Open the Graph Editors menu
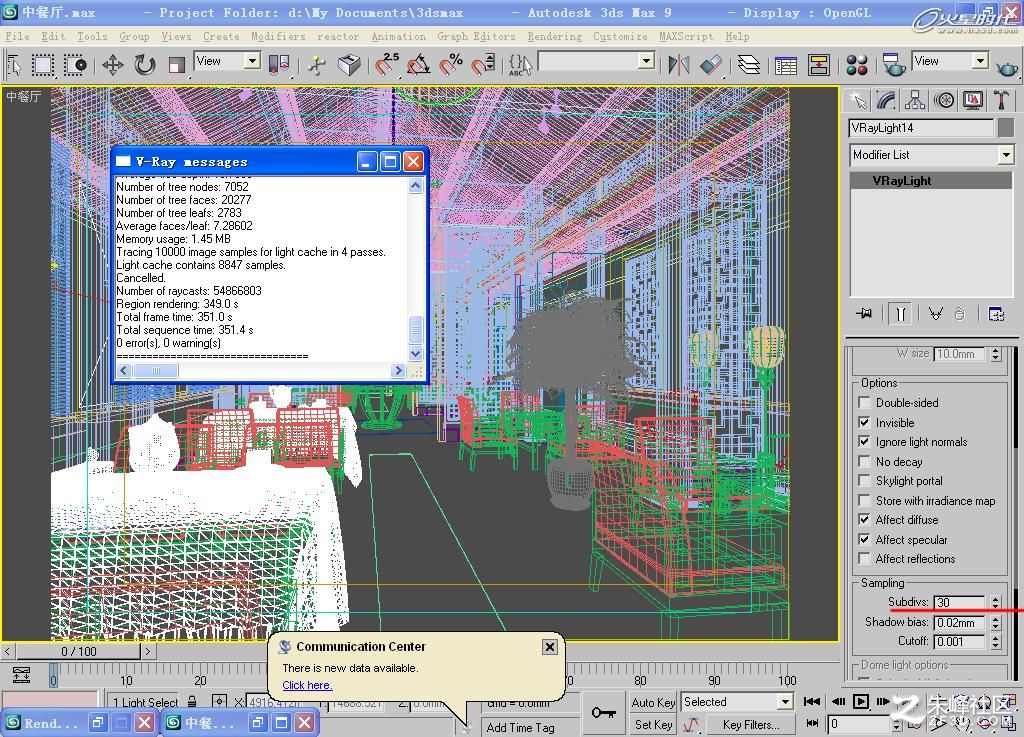 pos(476,37)
